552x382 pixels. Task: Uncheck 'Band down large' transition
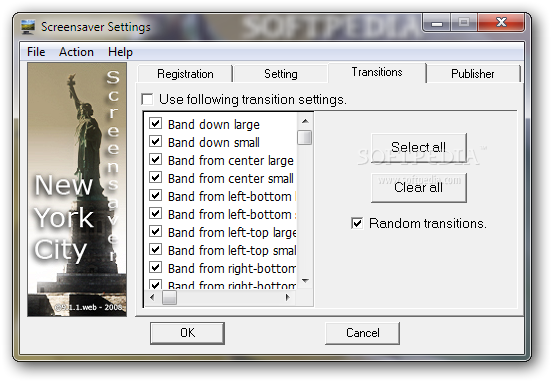click(x=155, y=124)
